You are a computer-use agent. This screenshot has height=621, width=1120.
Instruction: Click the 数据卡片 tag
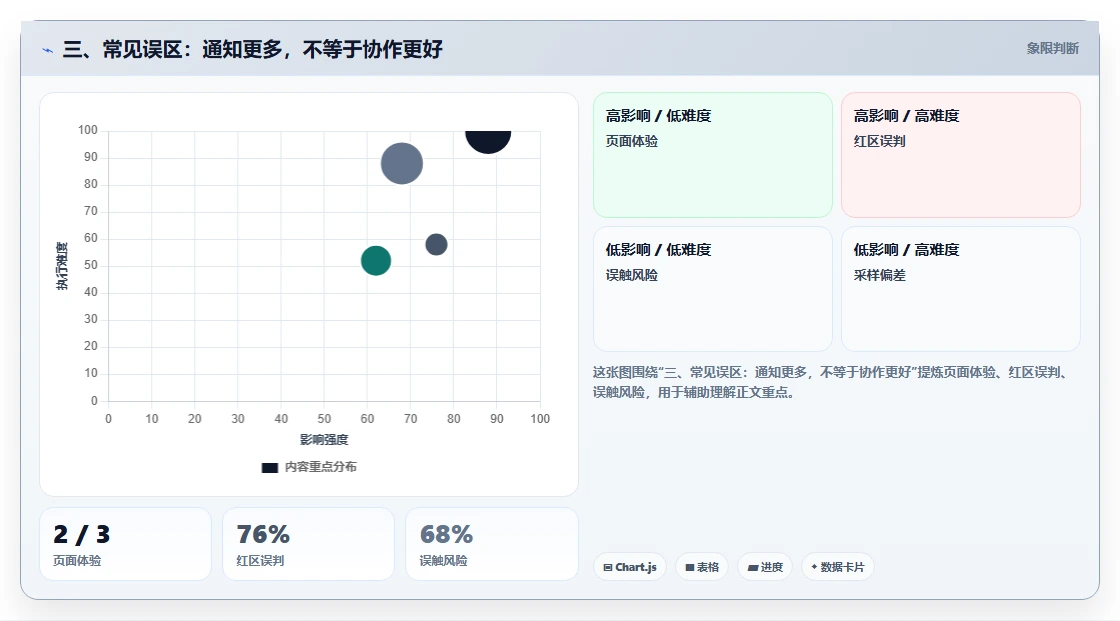point(838,567)
